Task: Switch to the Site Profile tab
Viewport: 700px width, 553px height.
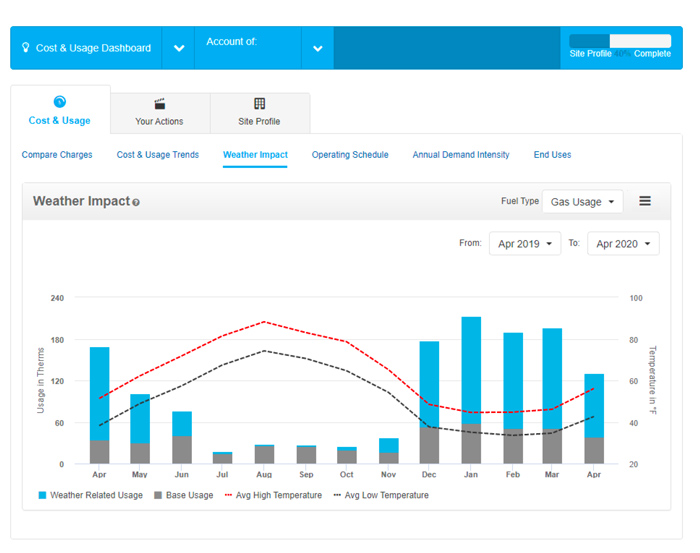Action: click(x=260, y=113)
